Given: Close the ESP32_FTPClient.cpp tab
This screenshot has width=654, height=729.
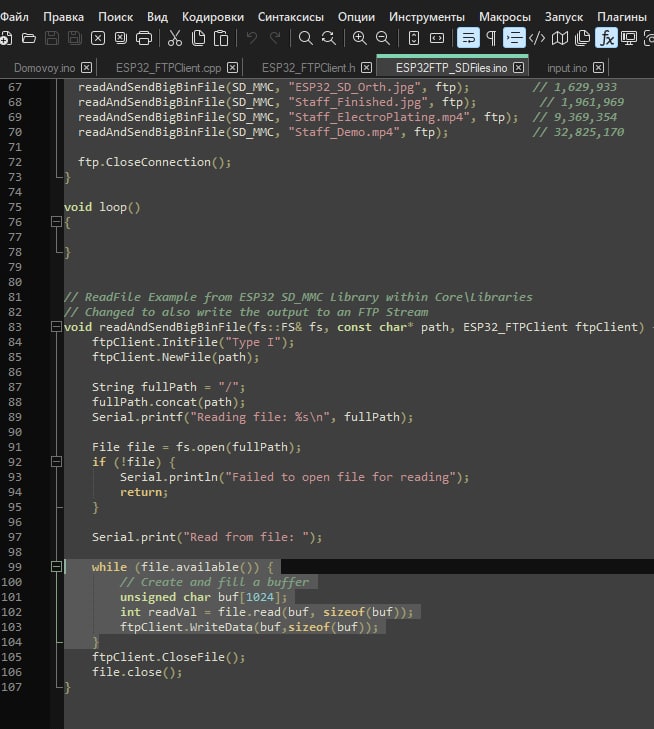Looking at the screenshot, I should (232, 68).
